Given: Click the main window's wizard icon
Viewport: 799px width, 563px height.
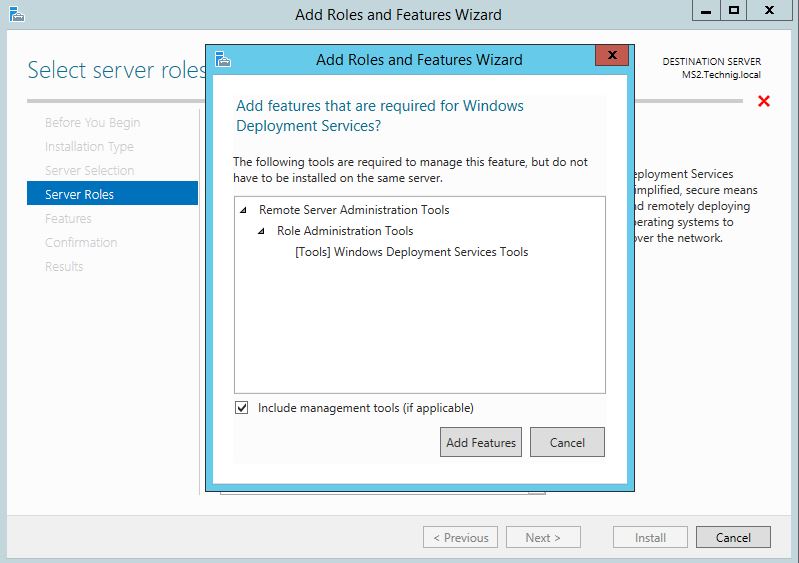Looking at the screenshot, I should pos(17,14).
